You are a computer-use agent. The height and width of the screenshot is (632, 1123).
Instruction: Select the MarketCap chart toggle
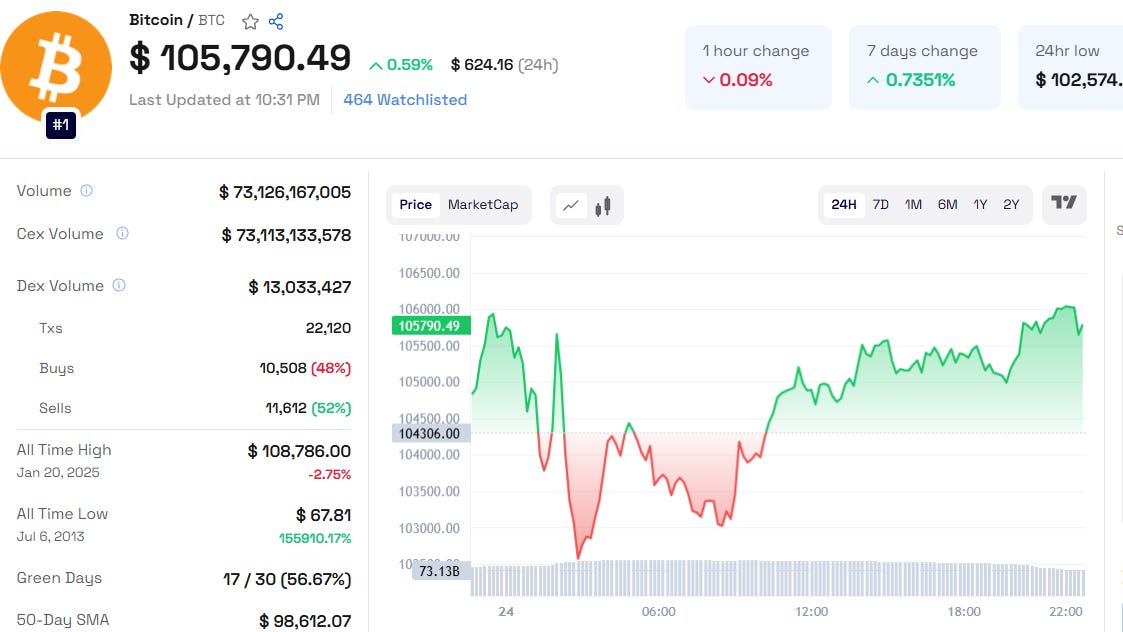pos(483,205)
